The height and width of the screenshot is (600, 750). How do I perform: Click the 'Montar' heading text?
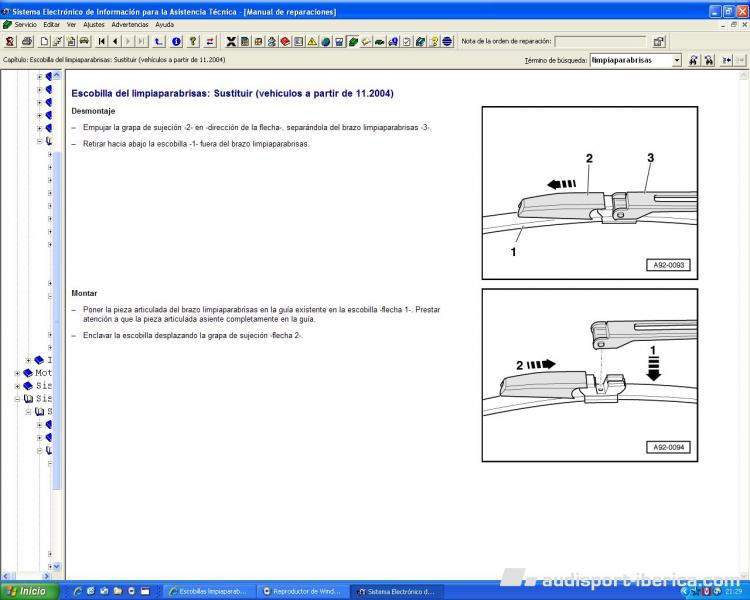tap(84, 293)
